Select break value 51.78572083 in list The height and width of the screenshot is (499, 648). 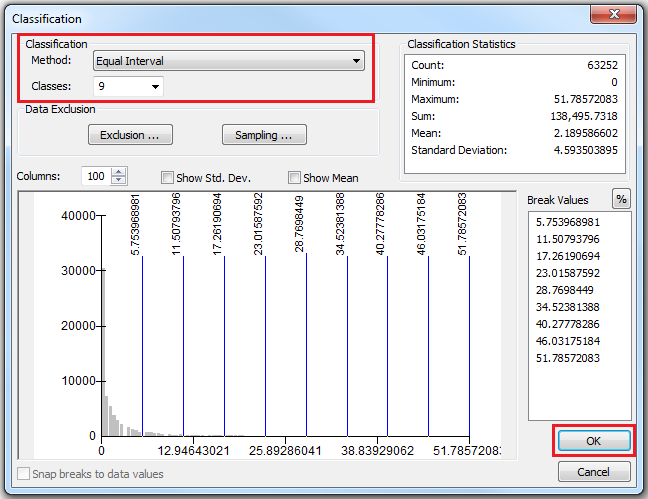[x=567, y=358]
